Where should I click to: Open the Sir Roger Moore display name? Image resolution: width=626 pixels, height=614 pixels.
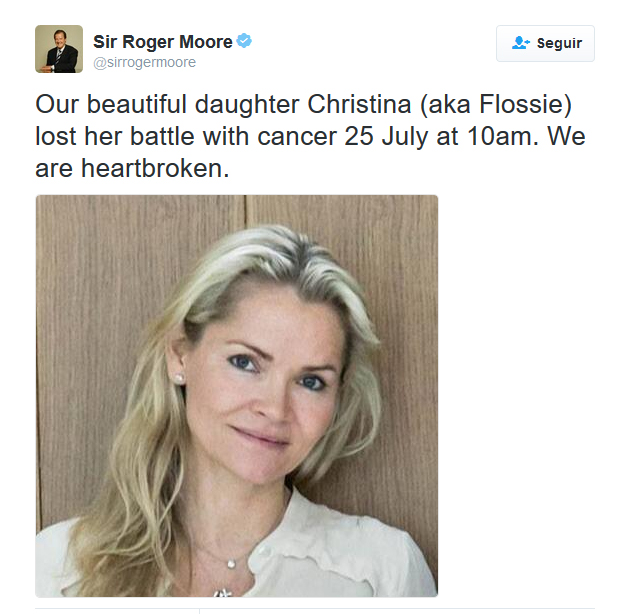tap(162, 42)
